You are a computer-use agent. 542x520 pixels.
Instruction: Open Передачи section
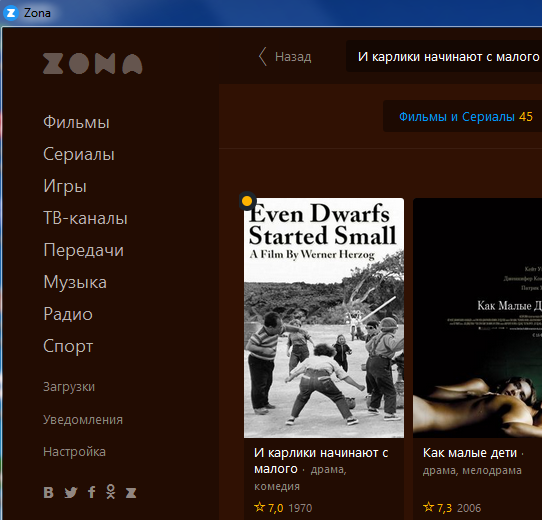(84, 250)
